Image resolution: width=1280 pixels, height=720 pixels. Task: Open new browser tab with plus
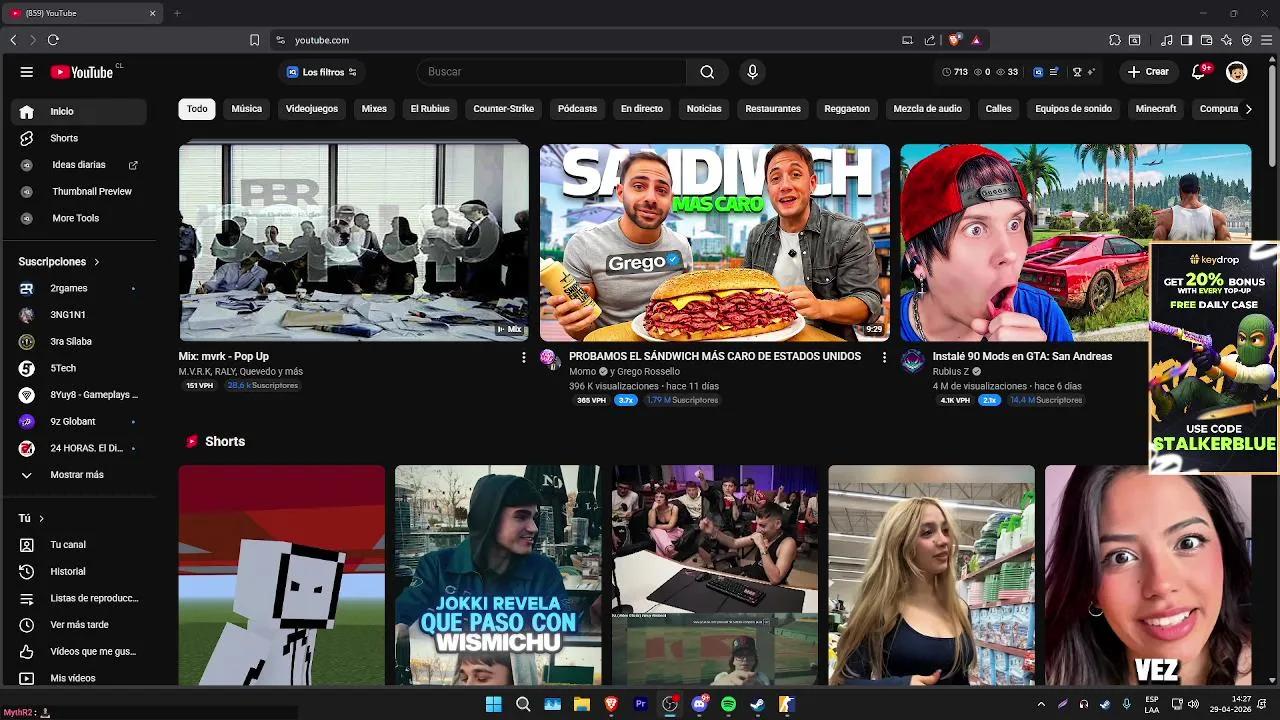(x=177, y=13)
